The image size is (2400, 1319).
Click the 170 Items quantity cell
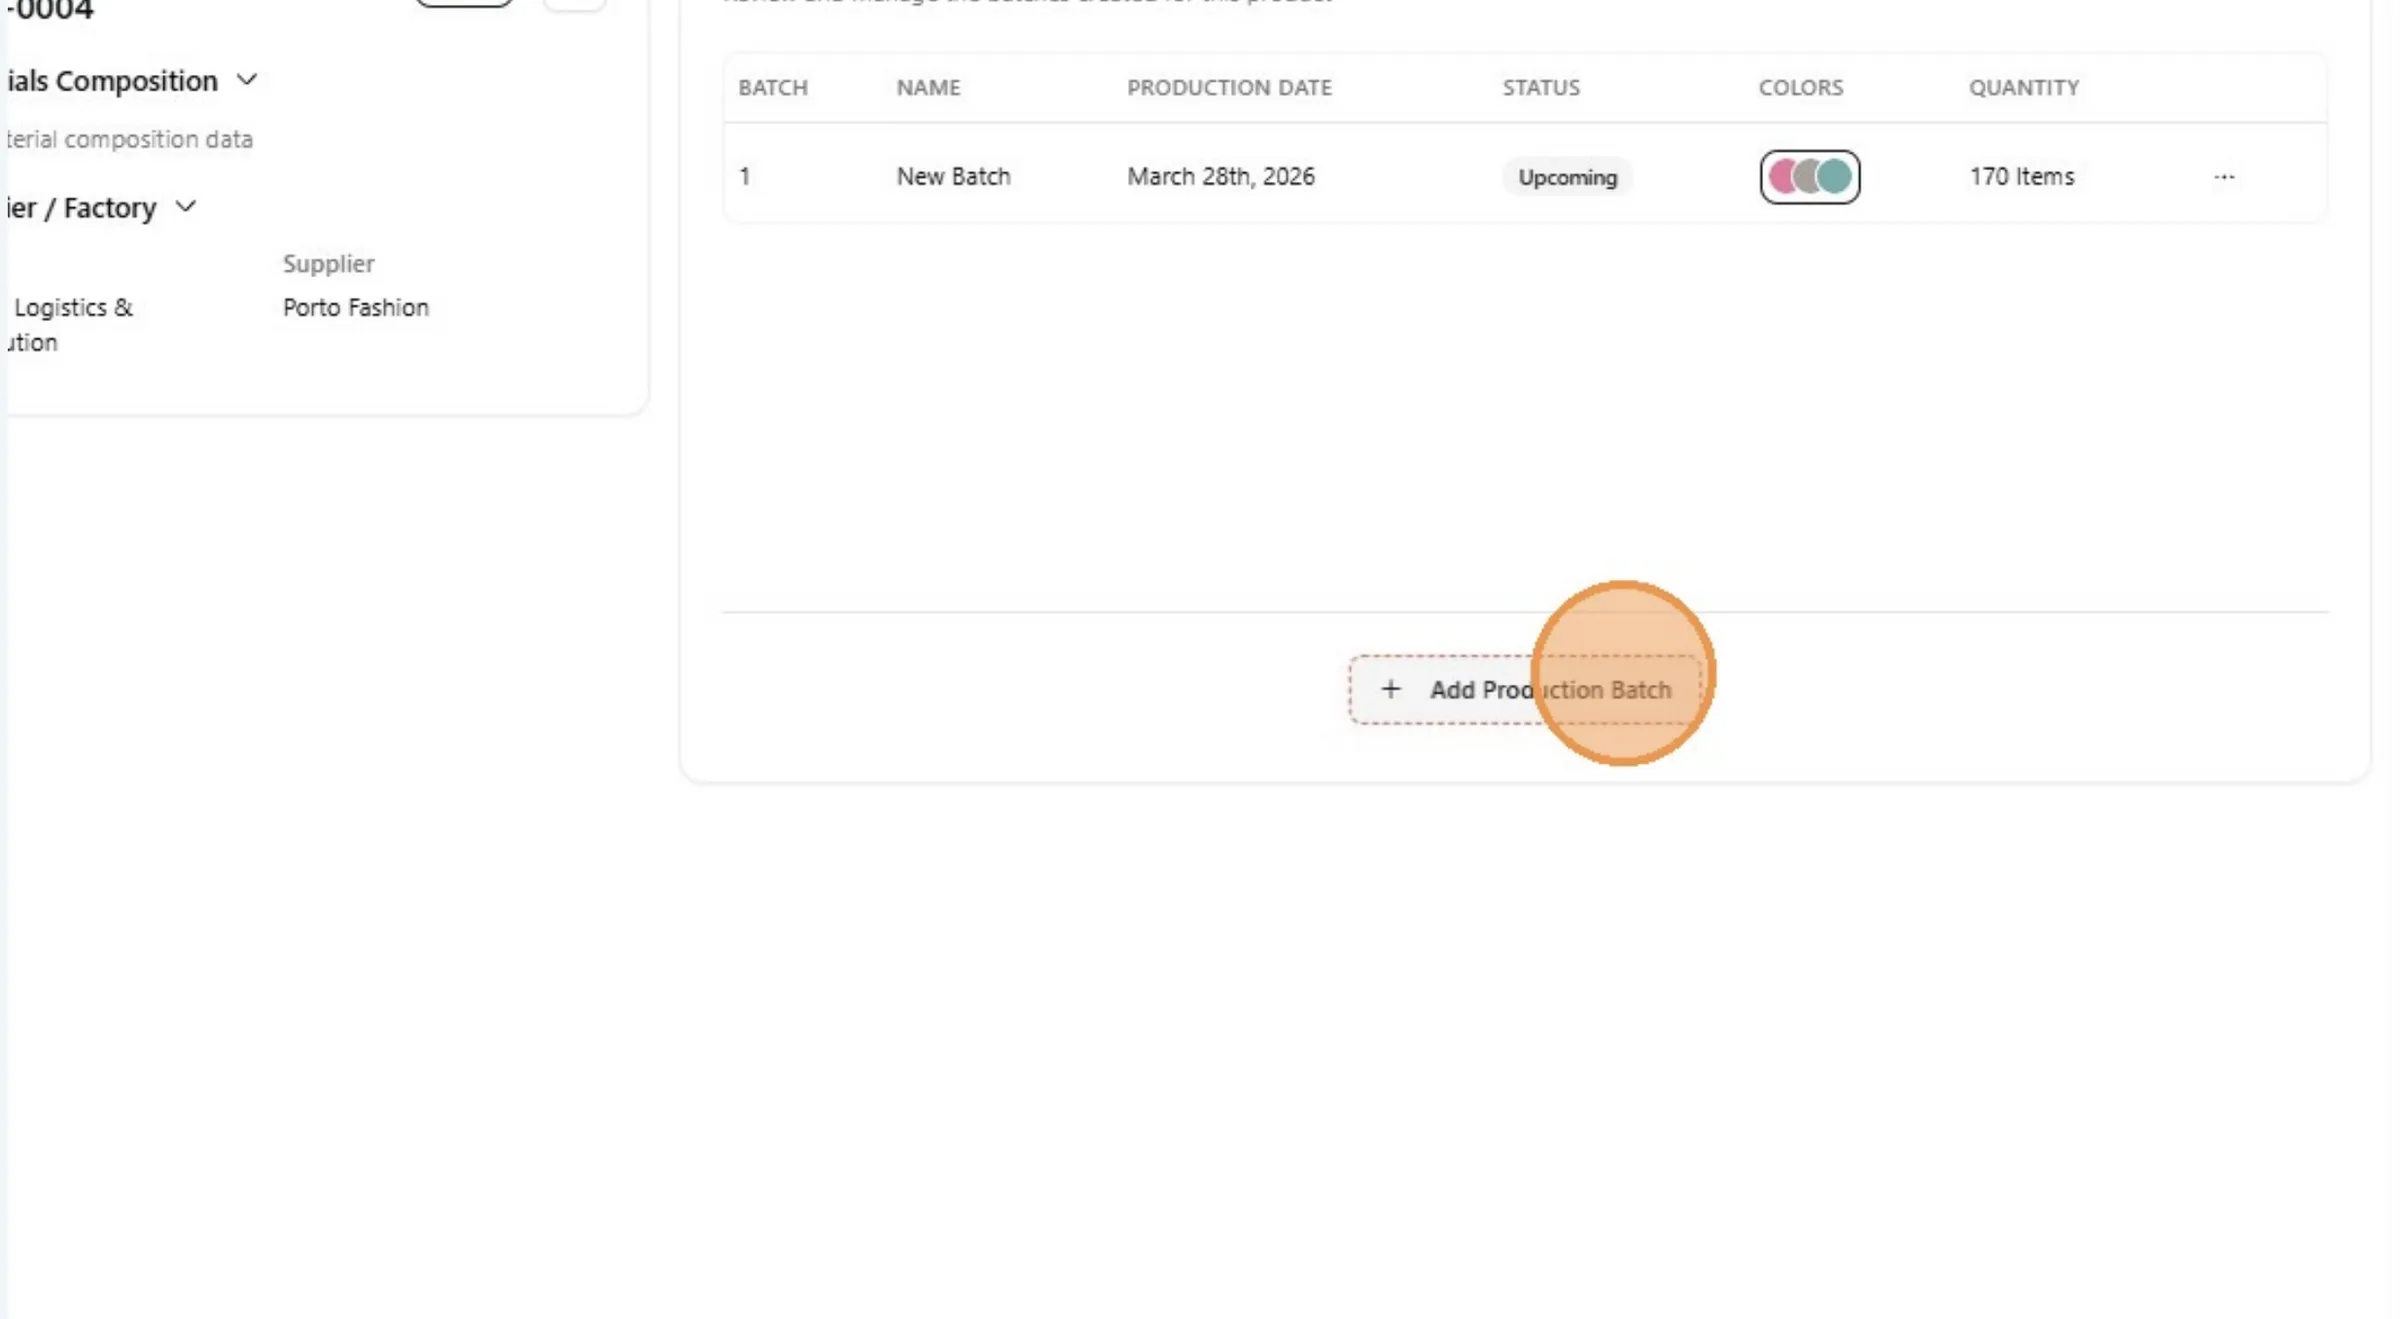pos(2021,176)
